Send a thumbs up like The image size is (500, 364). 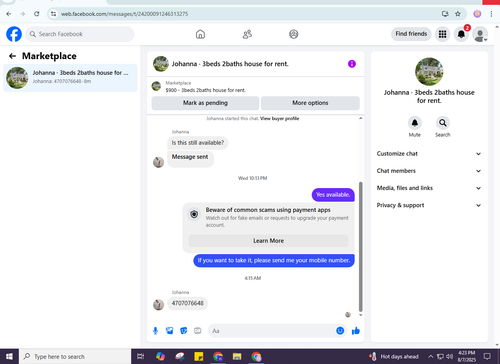coord(356,331)
